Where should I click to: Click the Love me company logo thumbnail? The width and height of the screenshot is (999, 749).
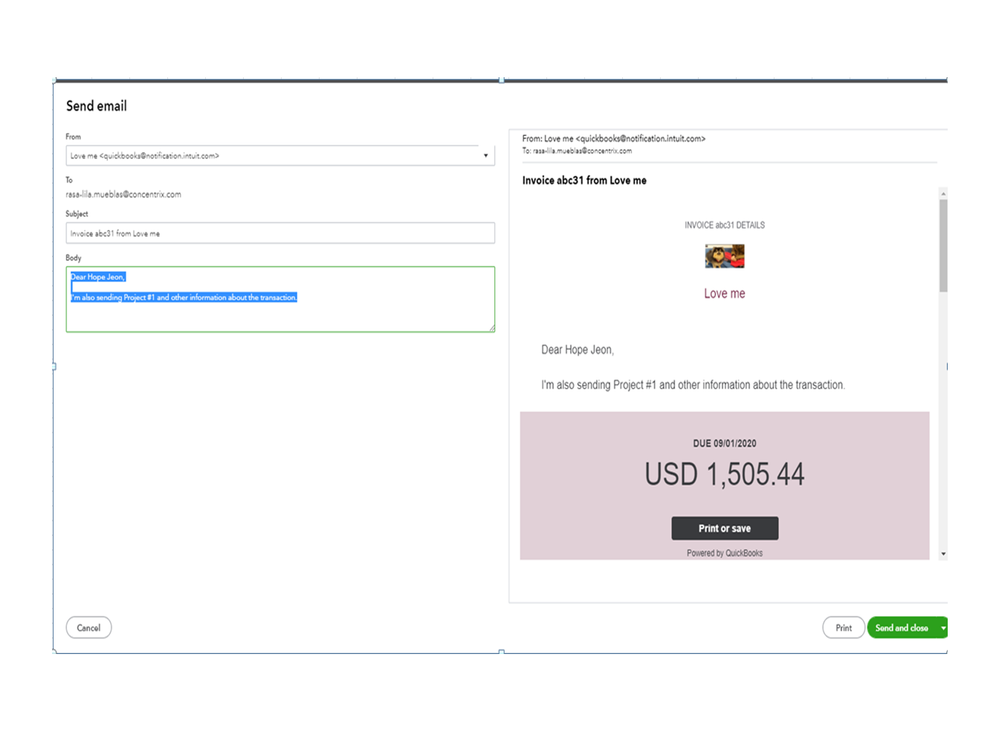724,256
